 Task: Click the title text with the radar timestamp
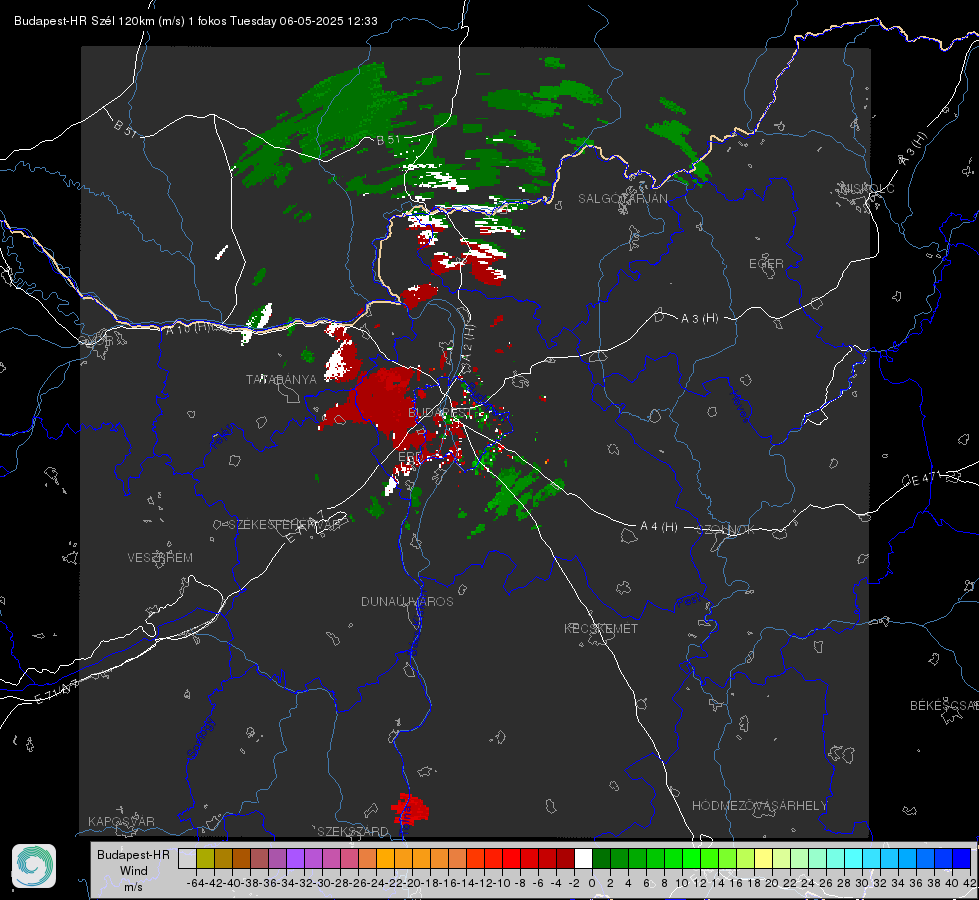point(195,21)
